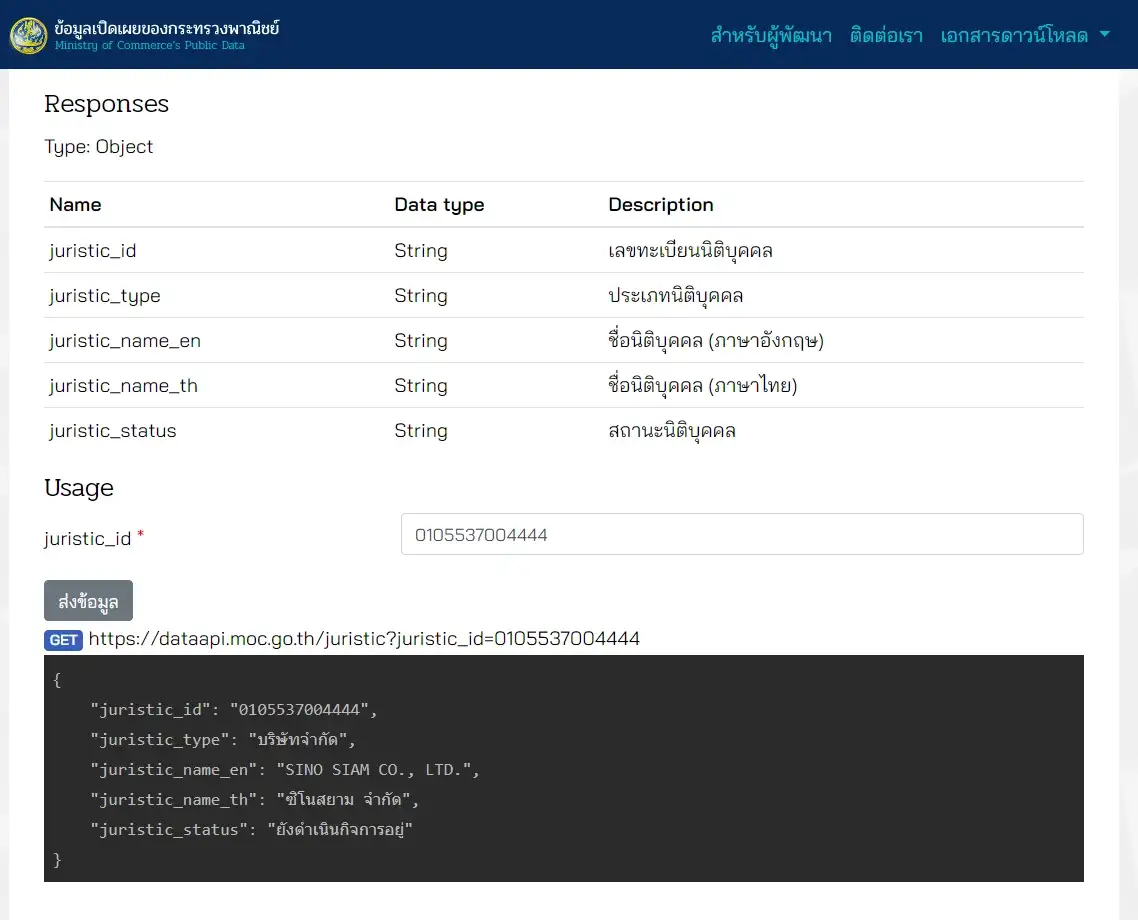Click the Description column header
1138x920 pixels.
tap(660, 205)
